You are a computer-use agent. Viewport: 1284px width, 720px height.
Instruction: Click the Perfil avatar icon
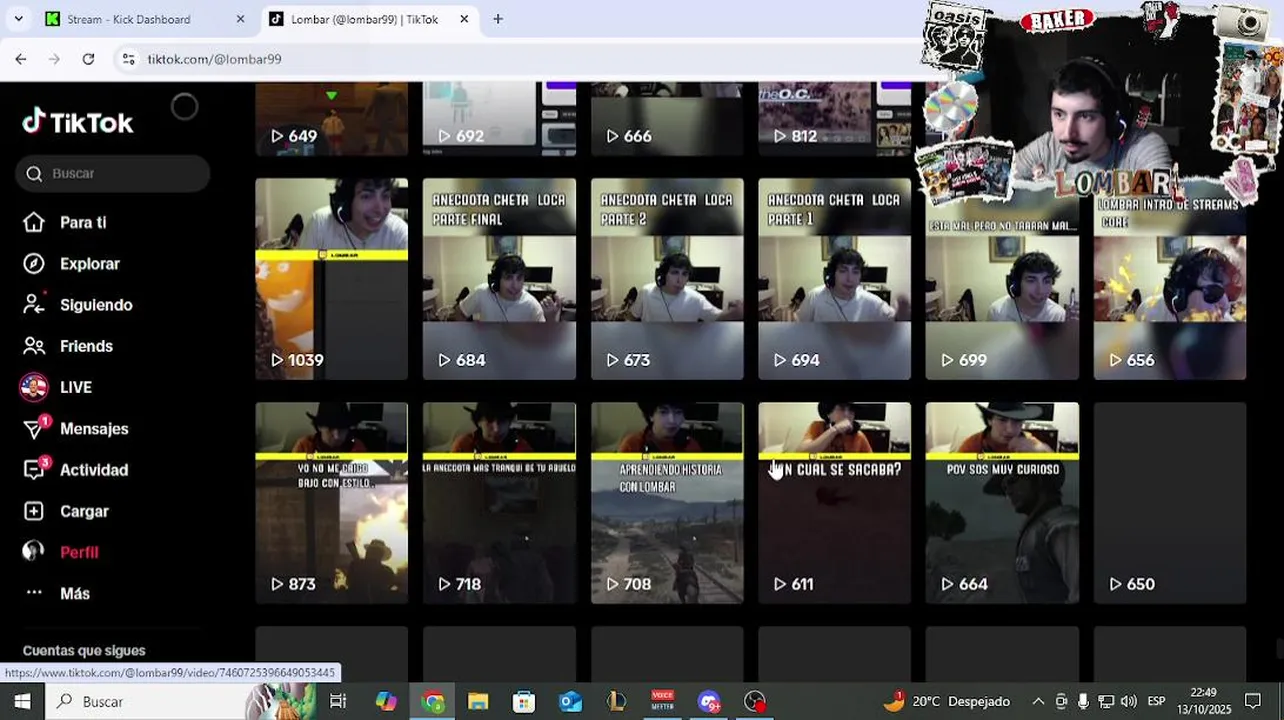(34, 552)
